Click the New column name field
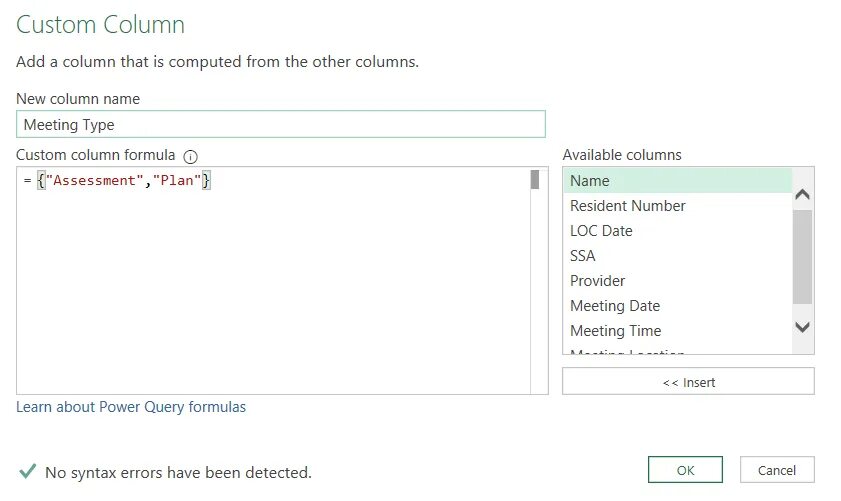841x501 pixels. pos(281,124)
